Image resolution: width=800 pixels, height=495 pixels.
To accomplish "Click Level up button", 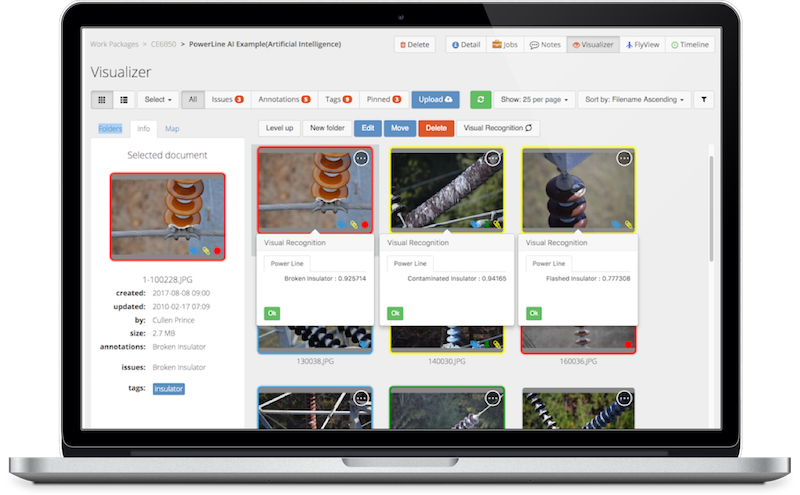I will (x=279, y=128).
